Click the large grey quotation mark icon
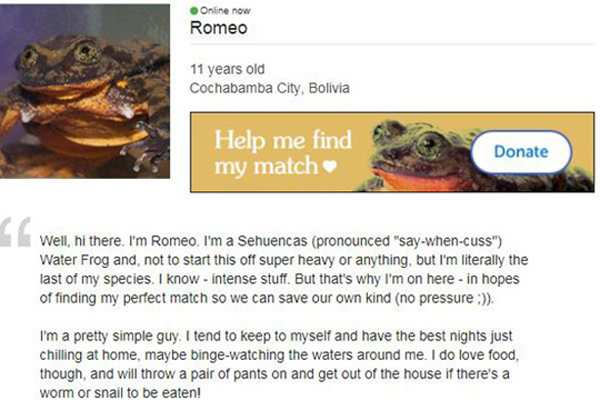Screen dimensions: 600x400 (x=15, y=232)
